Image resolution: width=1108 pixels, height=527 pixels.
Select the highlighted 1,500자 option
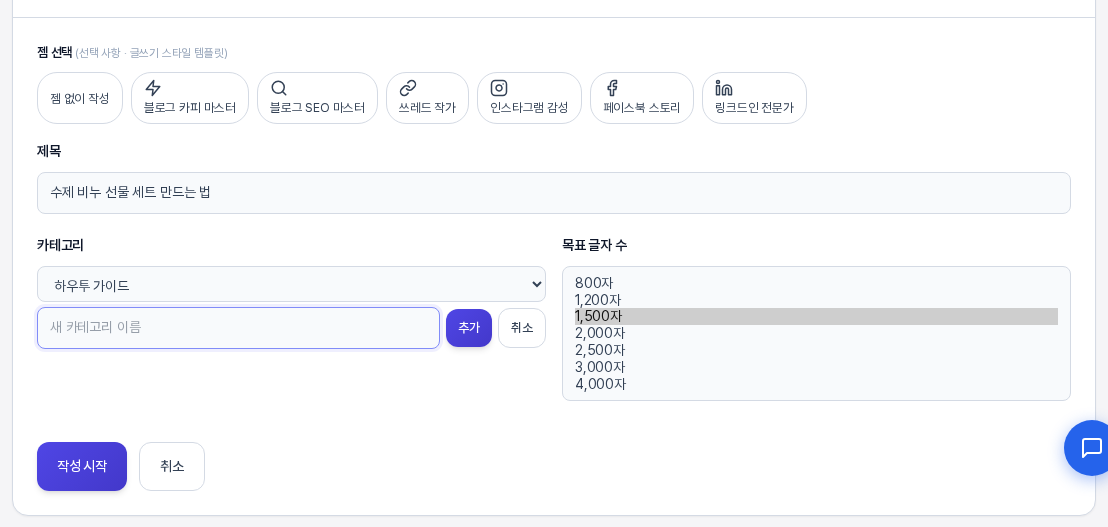tap(816, 316)
